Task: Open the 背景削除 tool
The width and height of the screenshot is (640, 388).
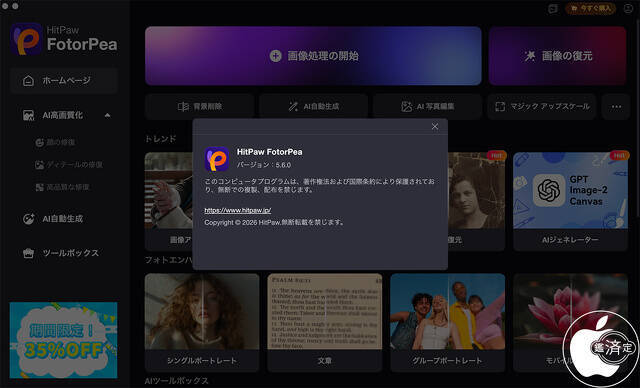Action: 200,106
